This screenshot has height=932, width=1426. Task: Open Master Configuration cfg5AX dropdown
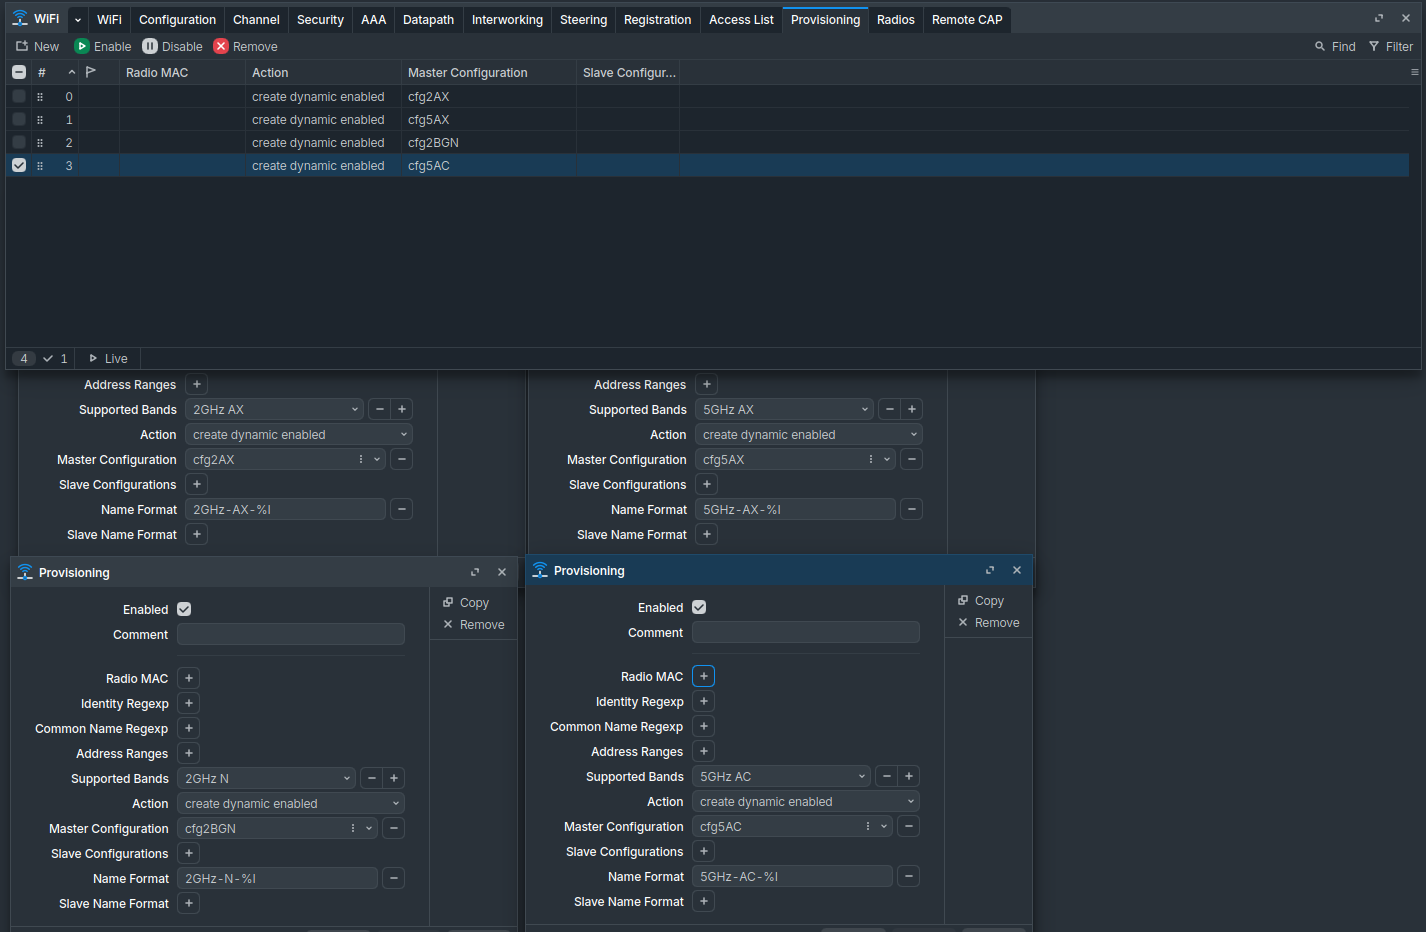point(886,460)
